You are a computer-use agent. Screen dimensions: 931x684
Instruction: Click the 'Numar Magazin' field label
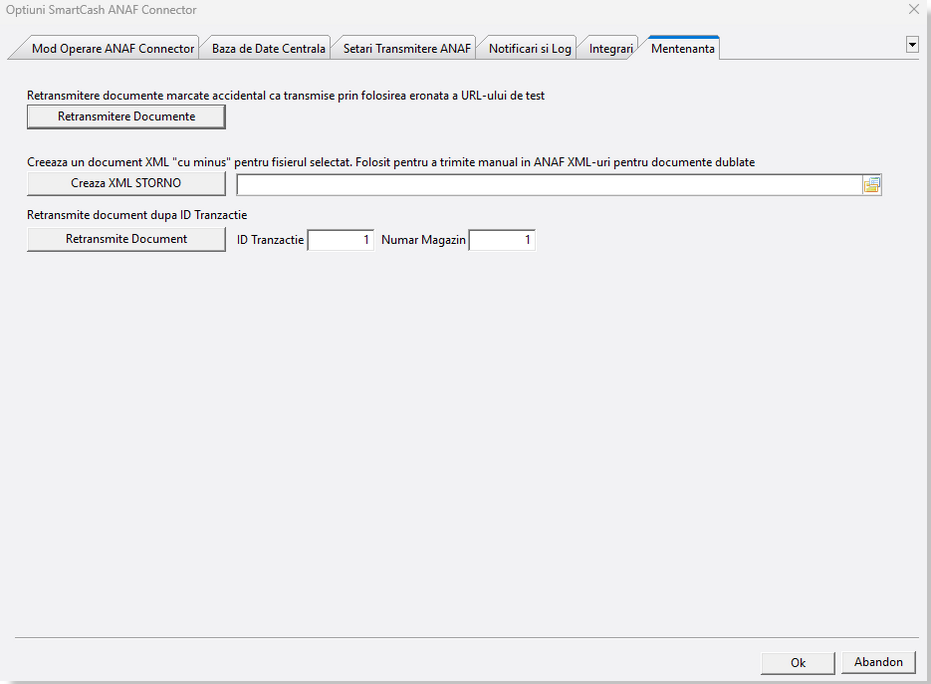(423, 240)
